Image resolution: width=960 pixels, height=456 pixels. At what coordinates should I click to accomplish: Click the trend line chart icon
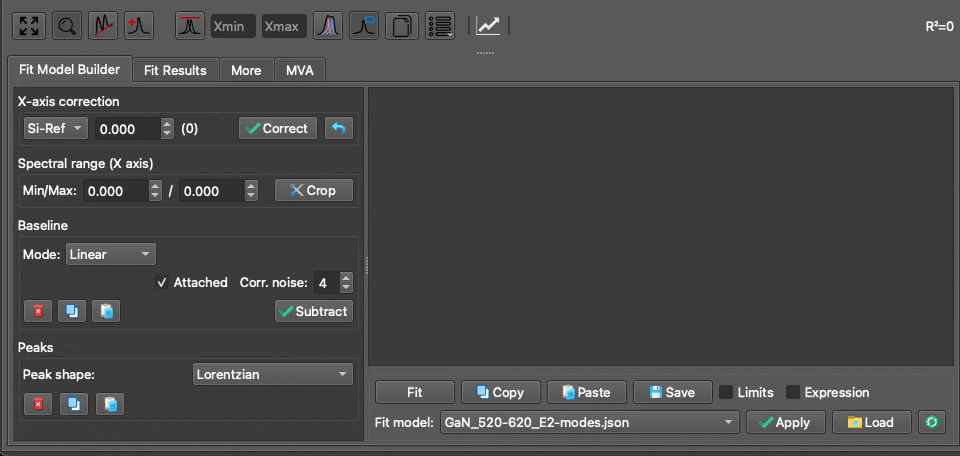point(488,26)
